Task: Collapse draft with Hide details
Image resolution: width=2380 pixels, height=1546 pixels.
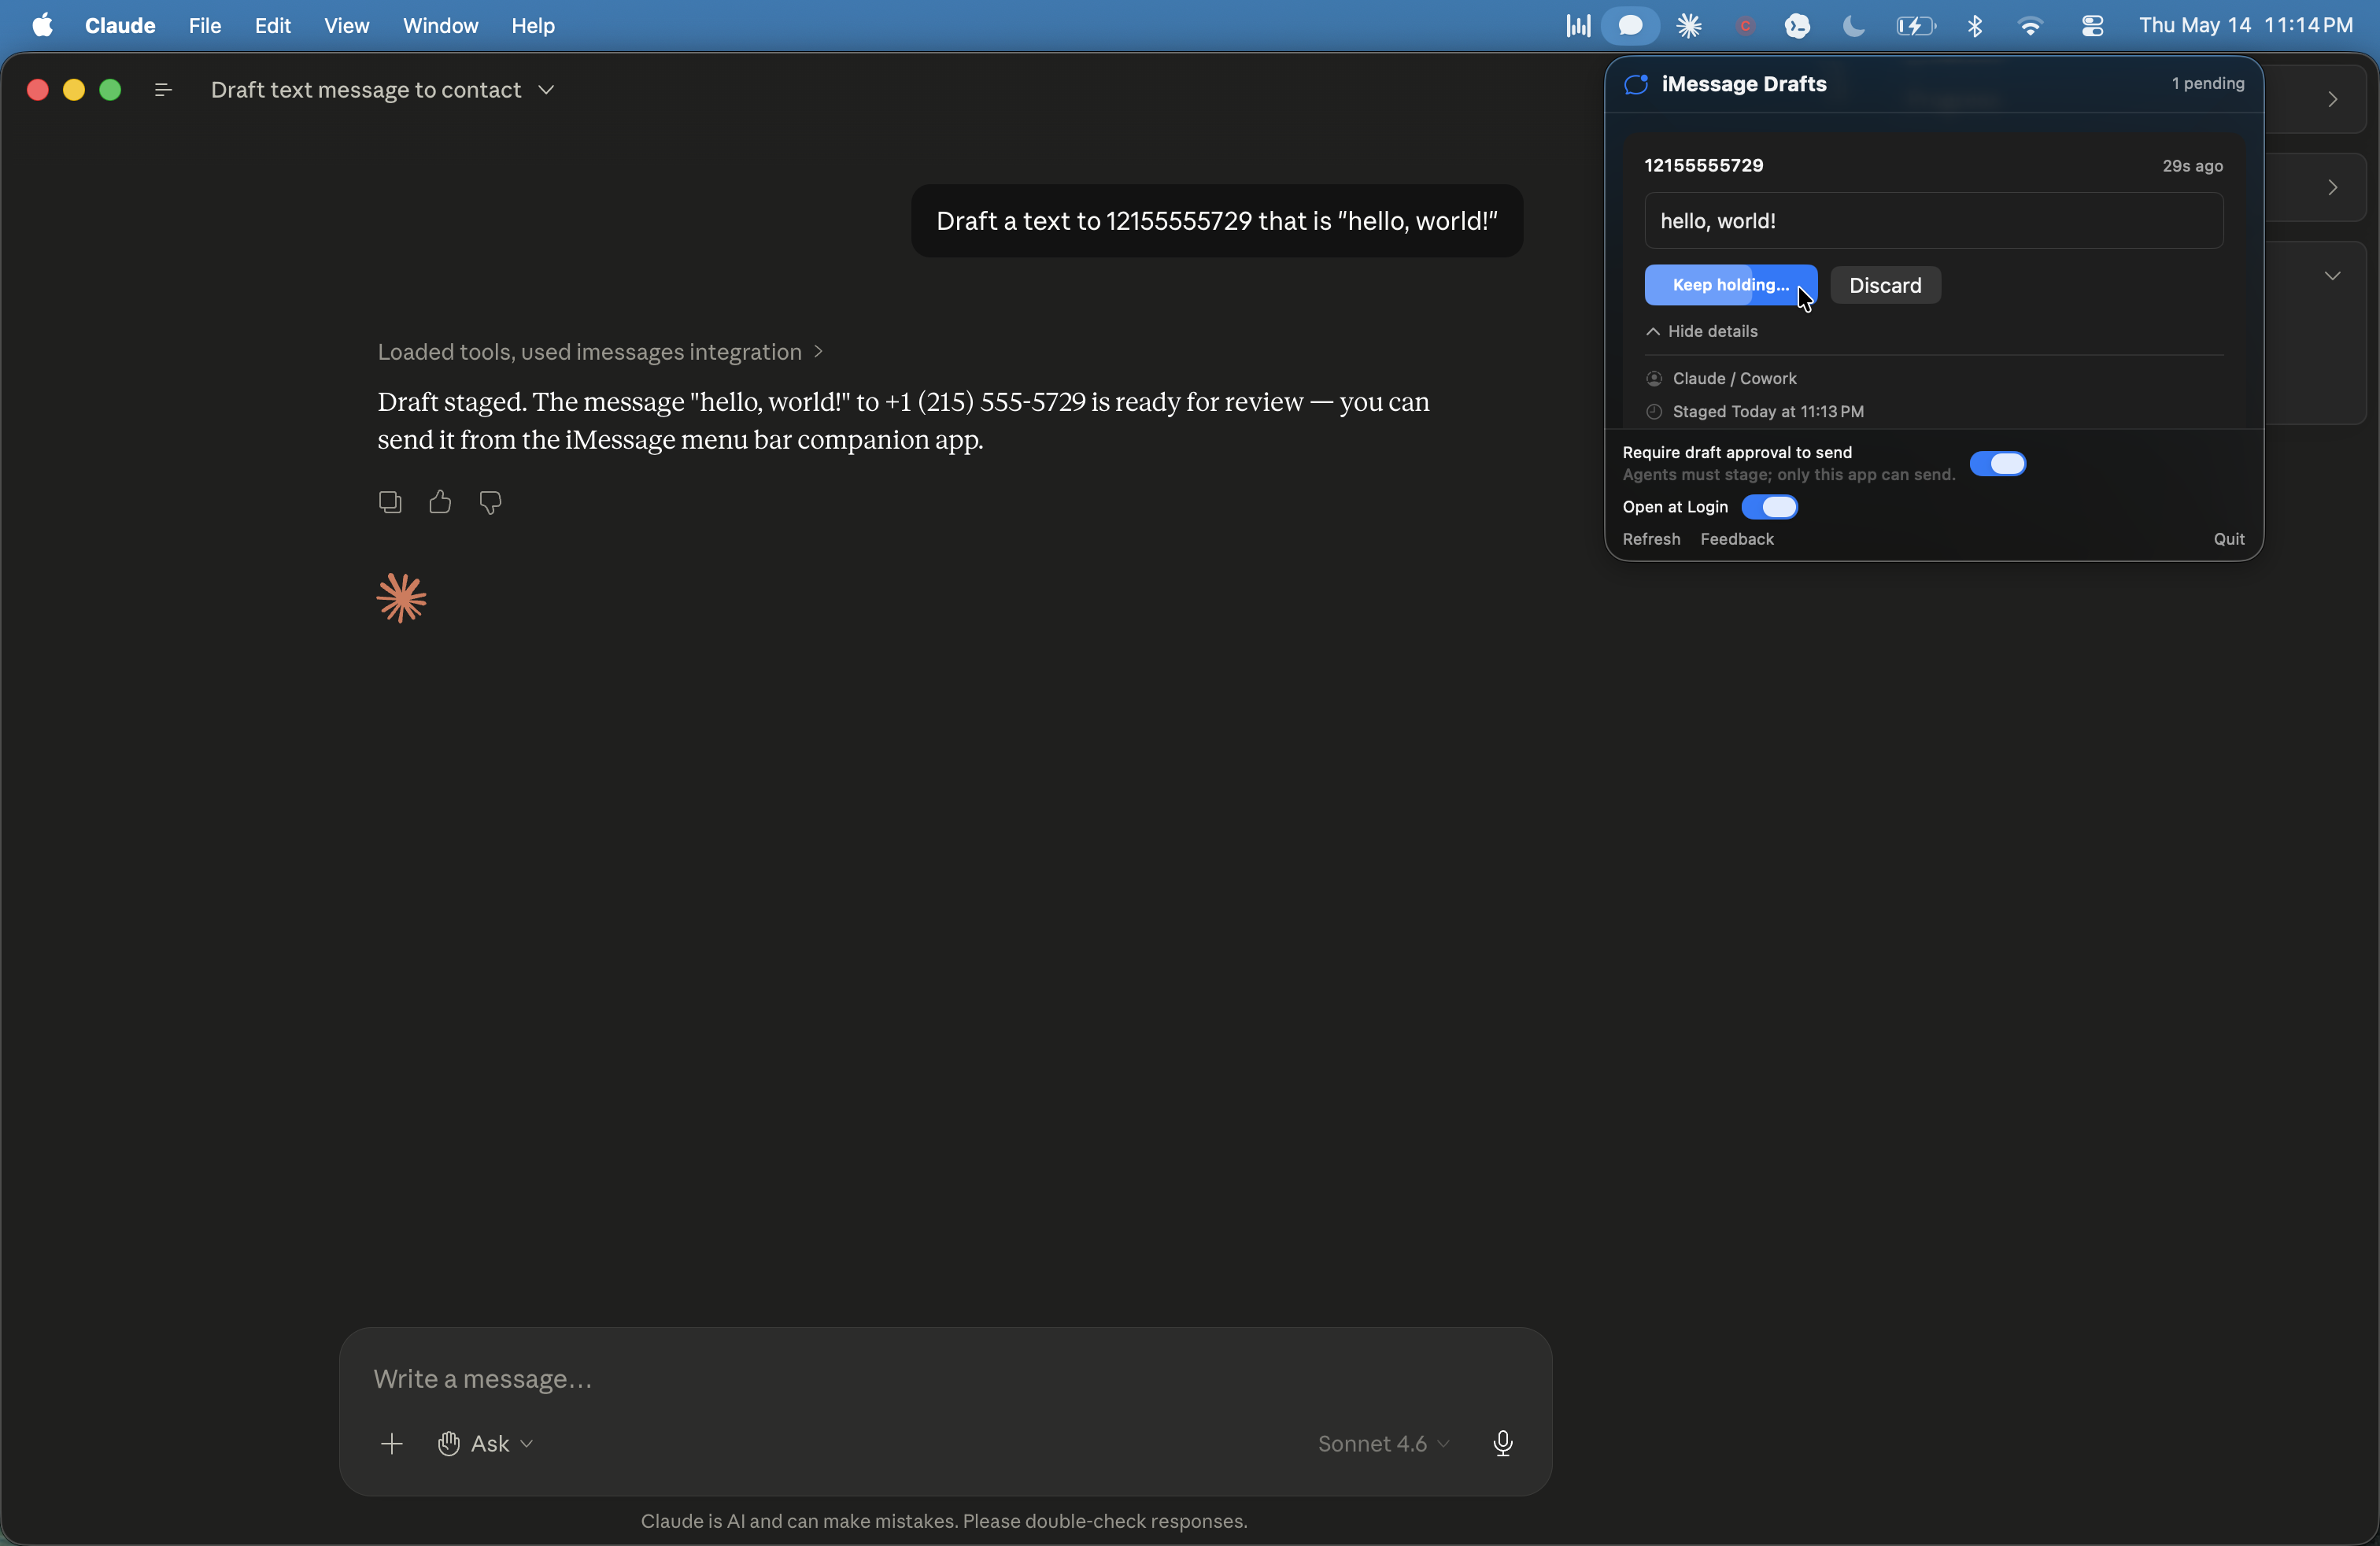Action: [1702, 331]
